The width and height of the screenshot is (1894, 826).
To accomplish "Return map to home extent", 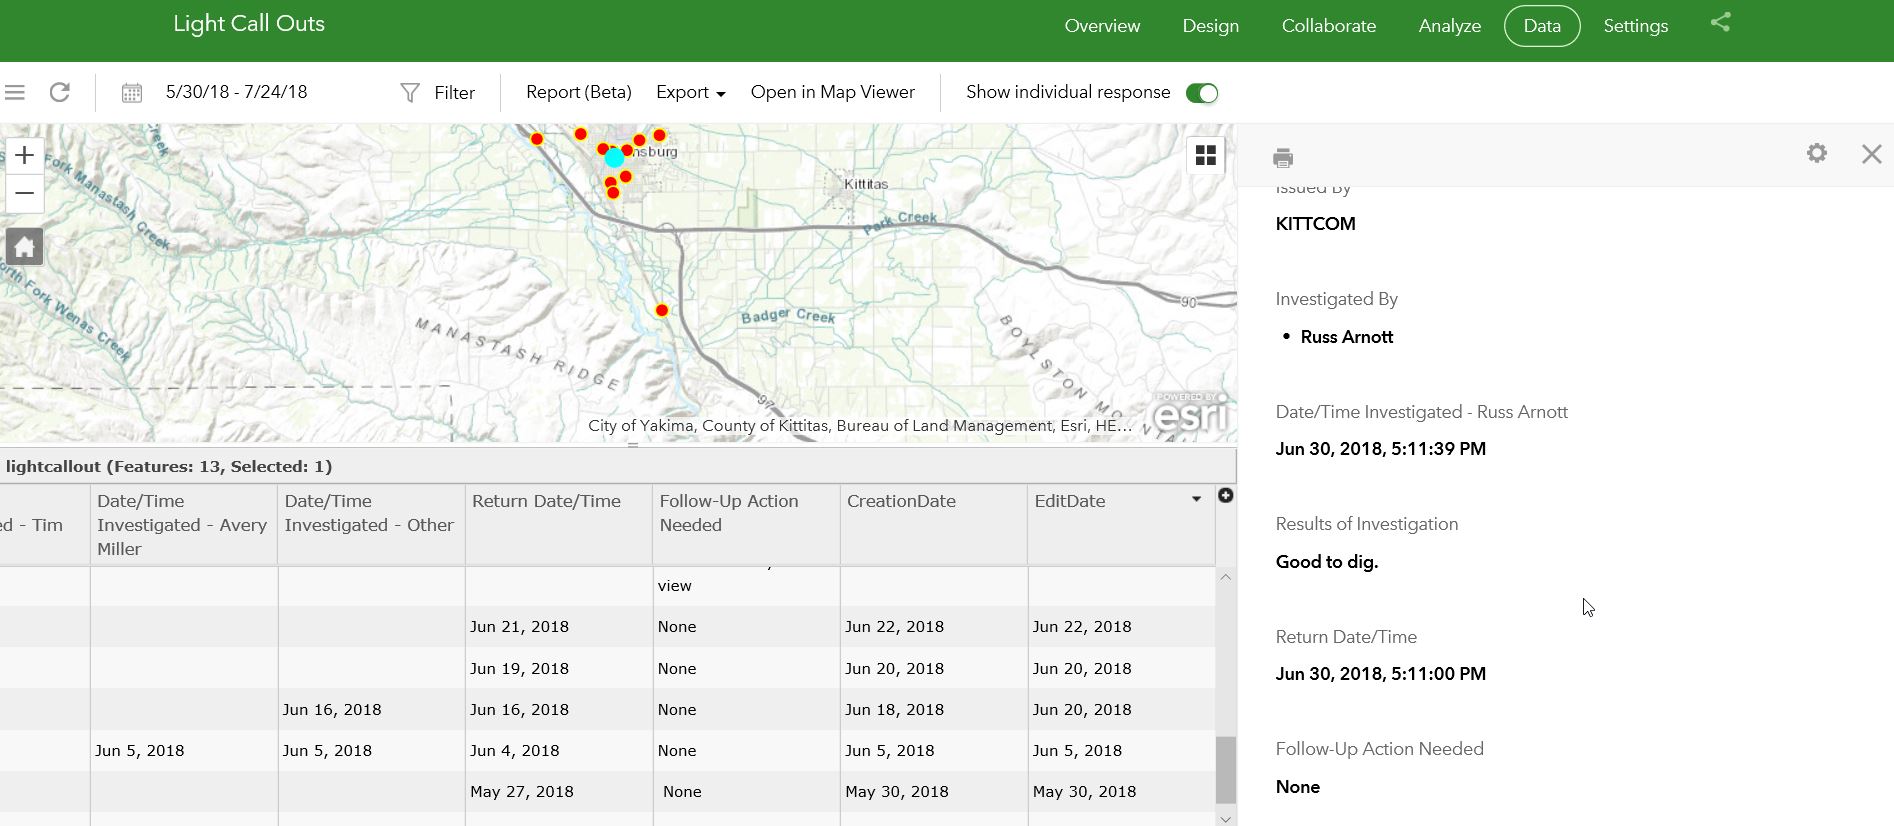I will (24, 246).
